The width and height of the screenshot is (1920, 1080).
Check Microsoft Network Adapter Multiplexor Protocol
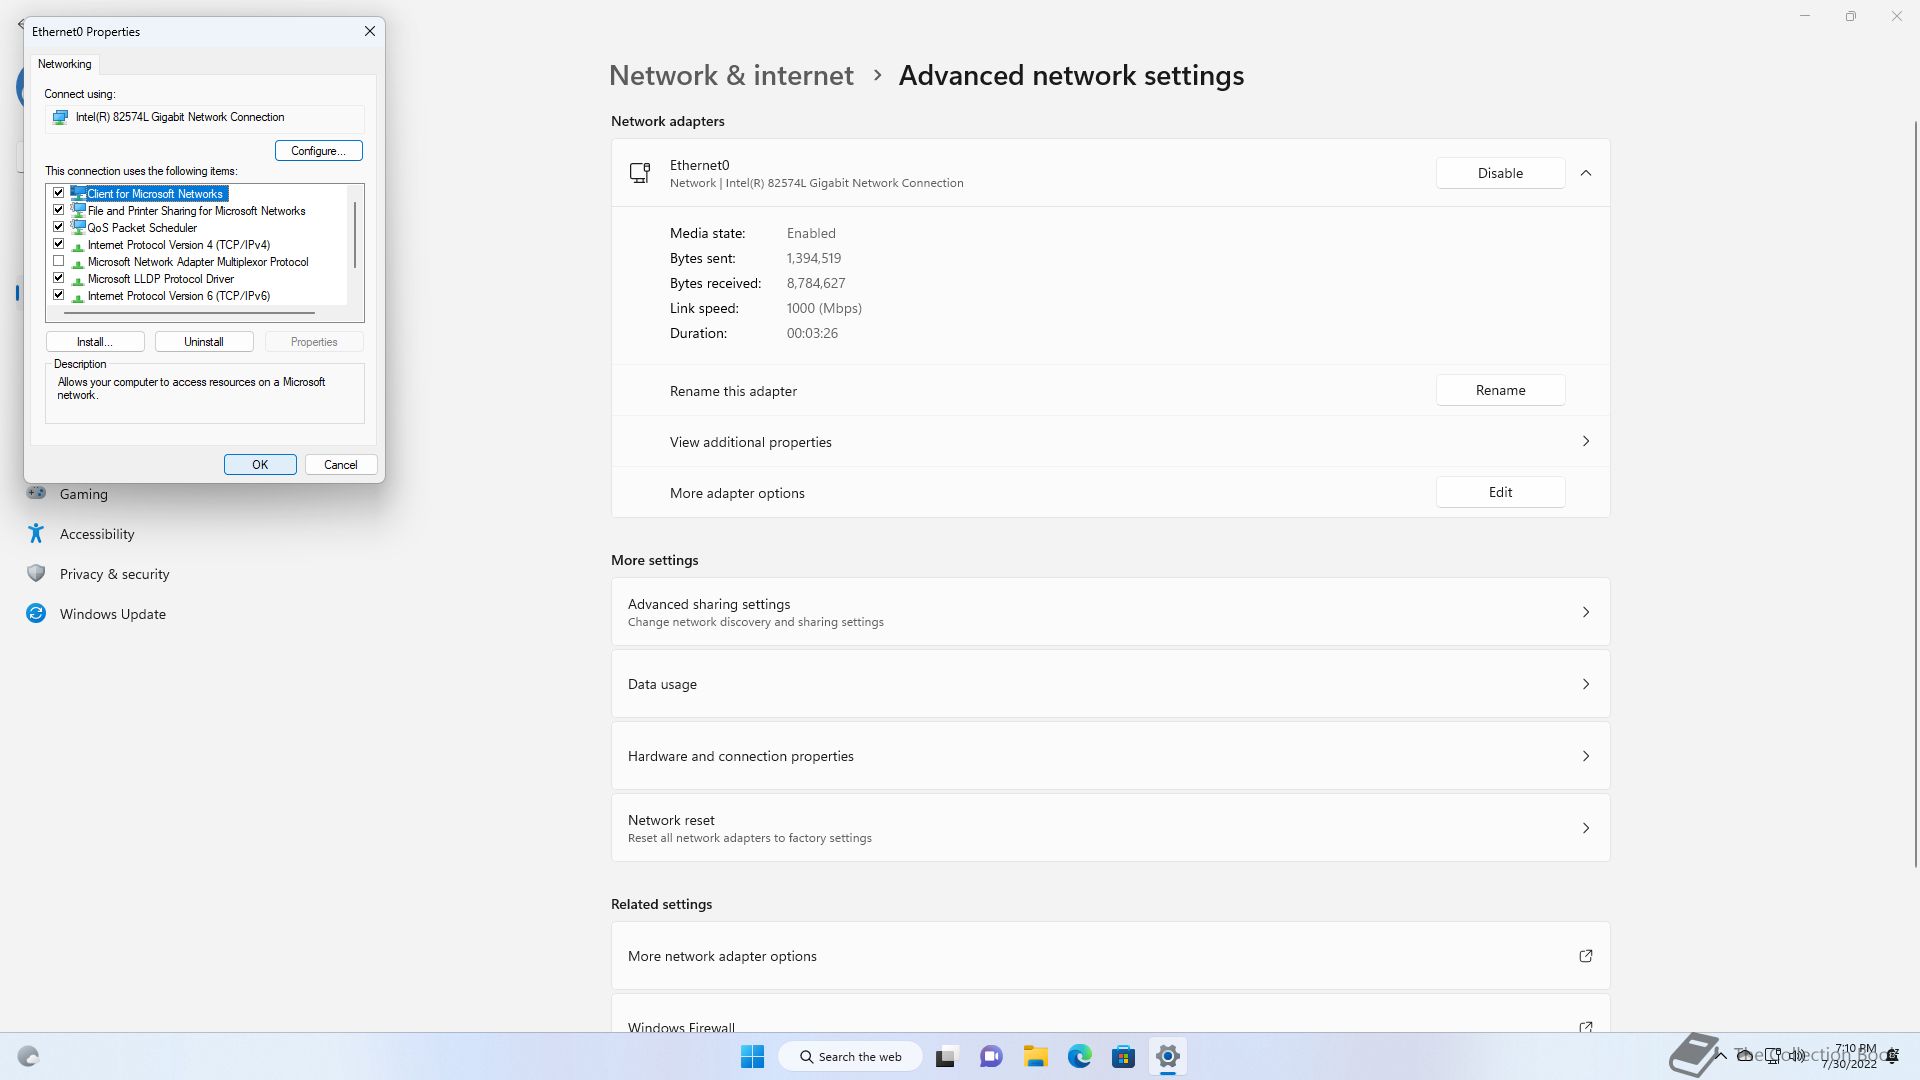pos(59,261)
